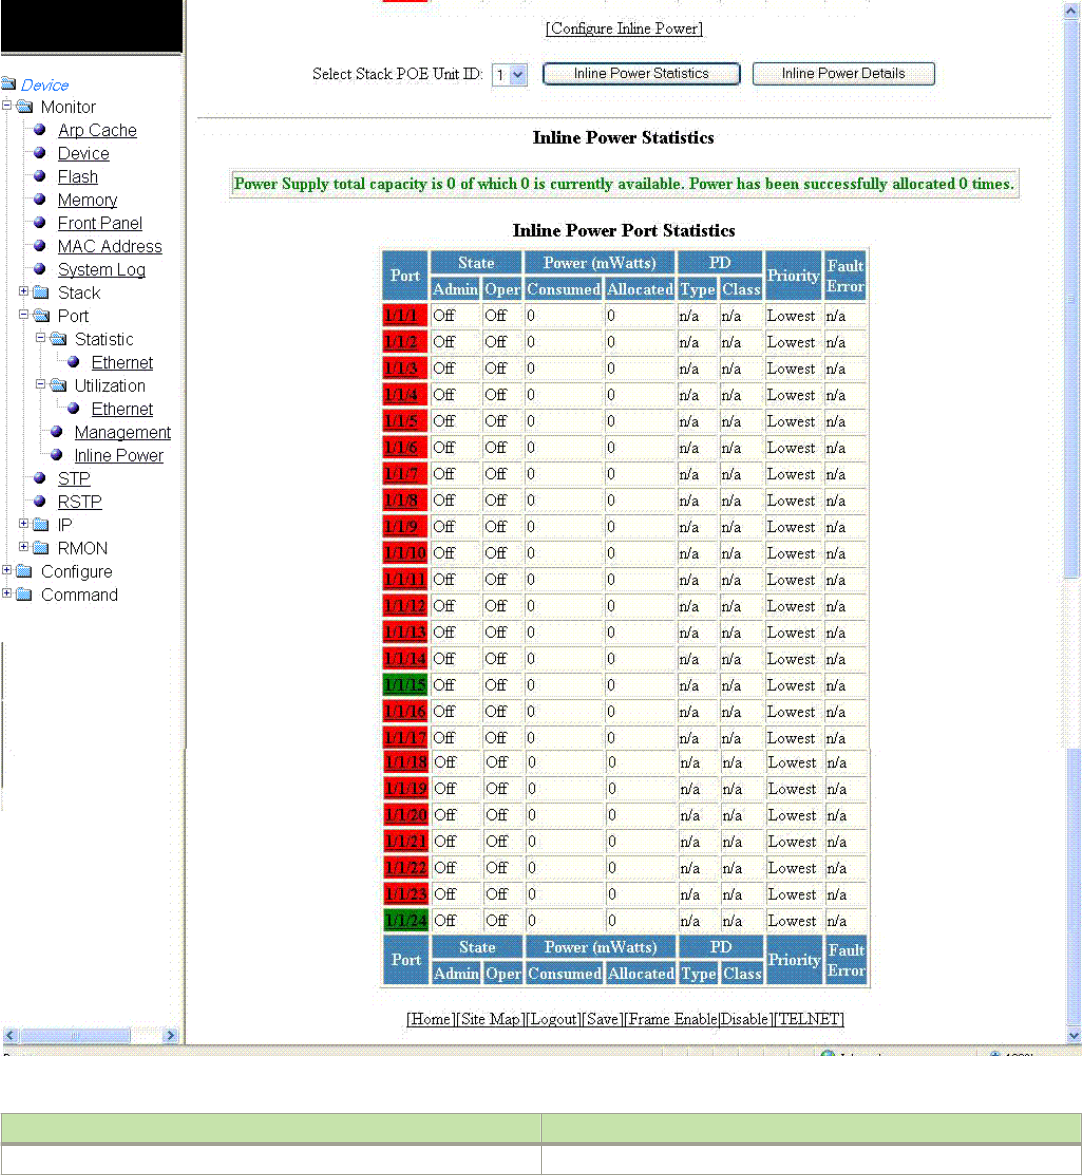
Task: Click the RMON folder icon
Action: point(41,548)
